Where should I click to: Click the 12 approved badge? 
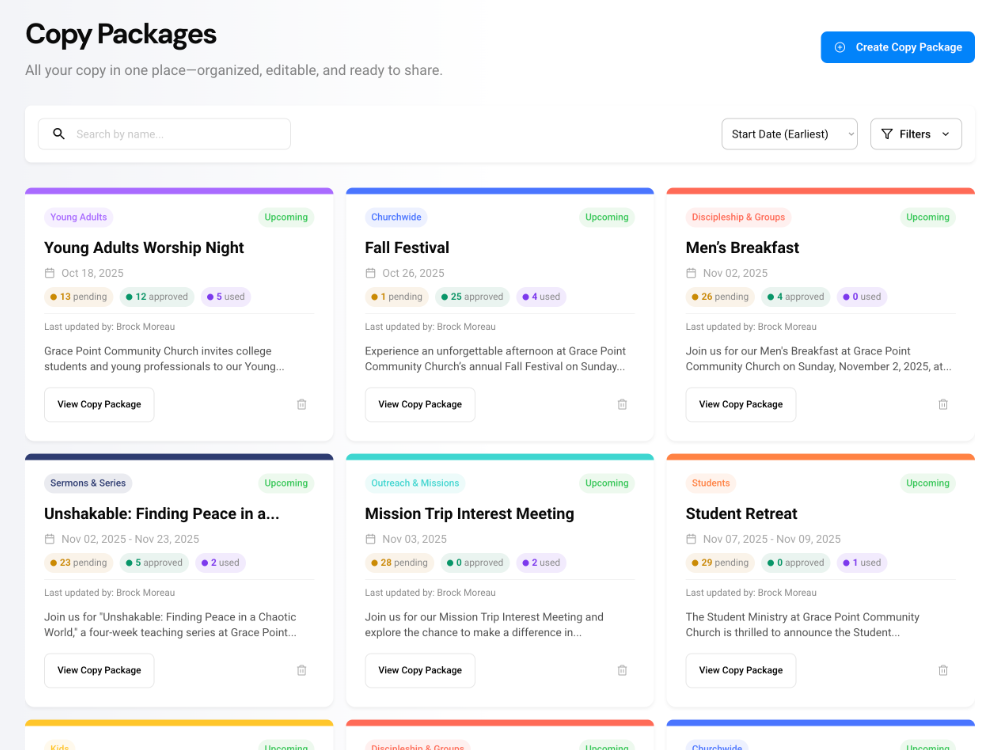click(x=157, y=297)
